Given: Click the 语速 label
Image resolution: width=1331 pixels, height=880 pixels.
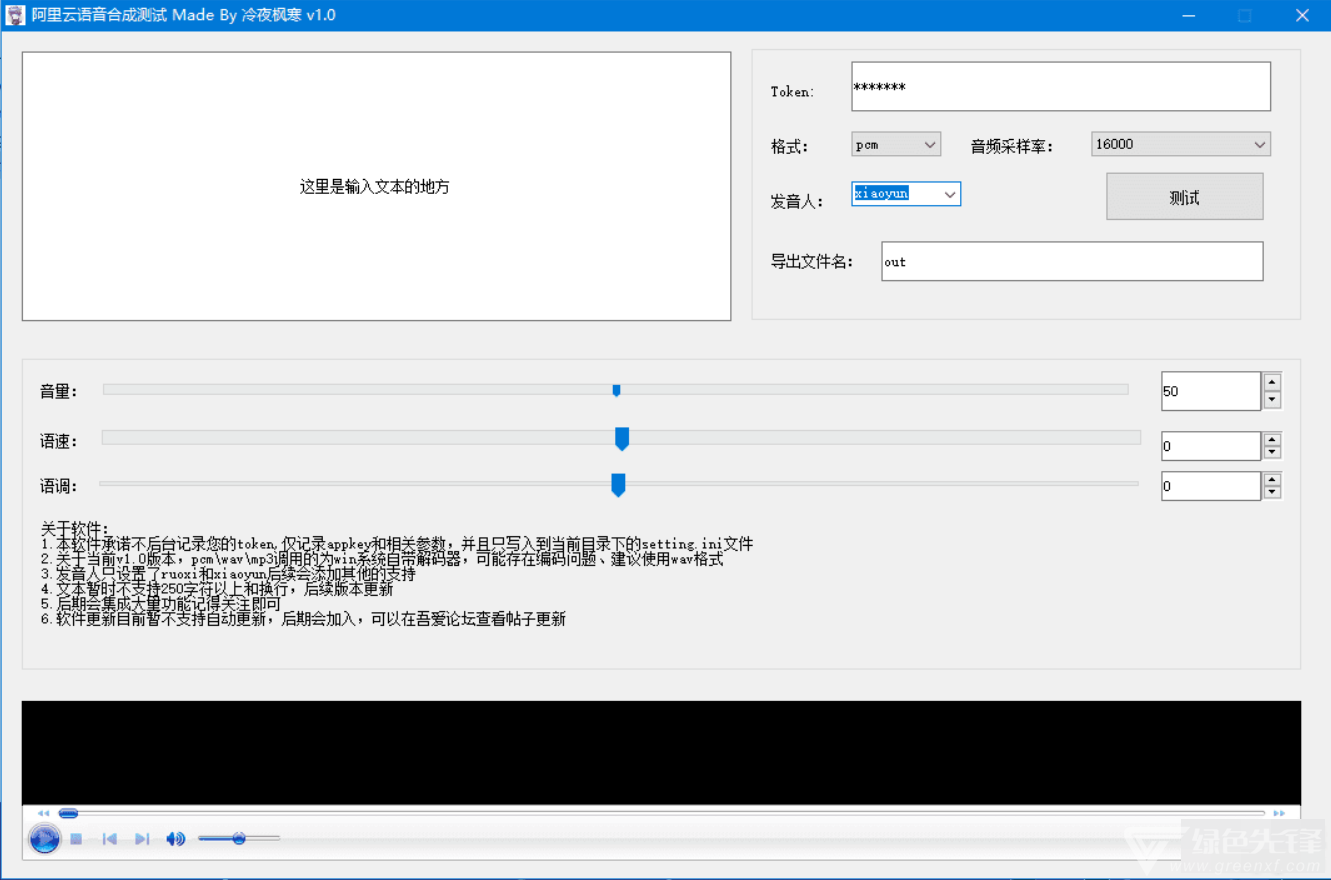Looking at the screenshot, I should [58, 440].
